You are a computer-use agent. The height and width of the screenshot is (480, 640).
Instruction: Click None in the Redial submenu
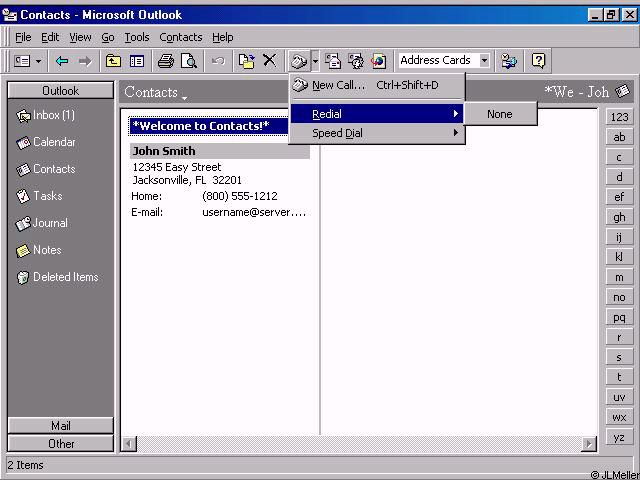[500, 114]
